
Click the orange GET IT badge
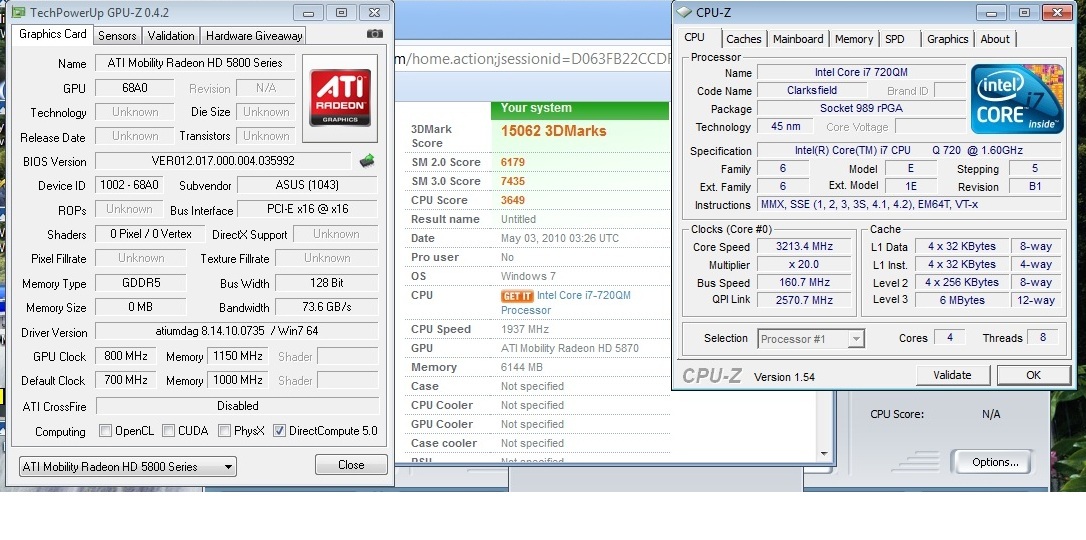click(517, 296)
